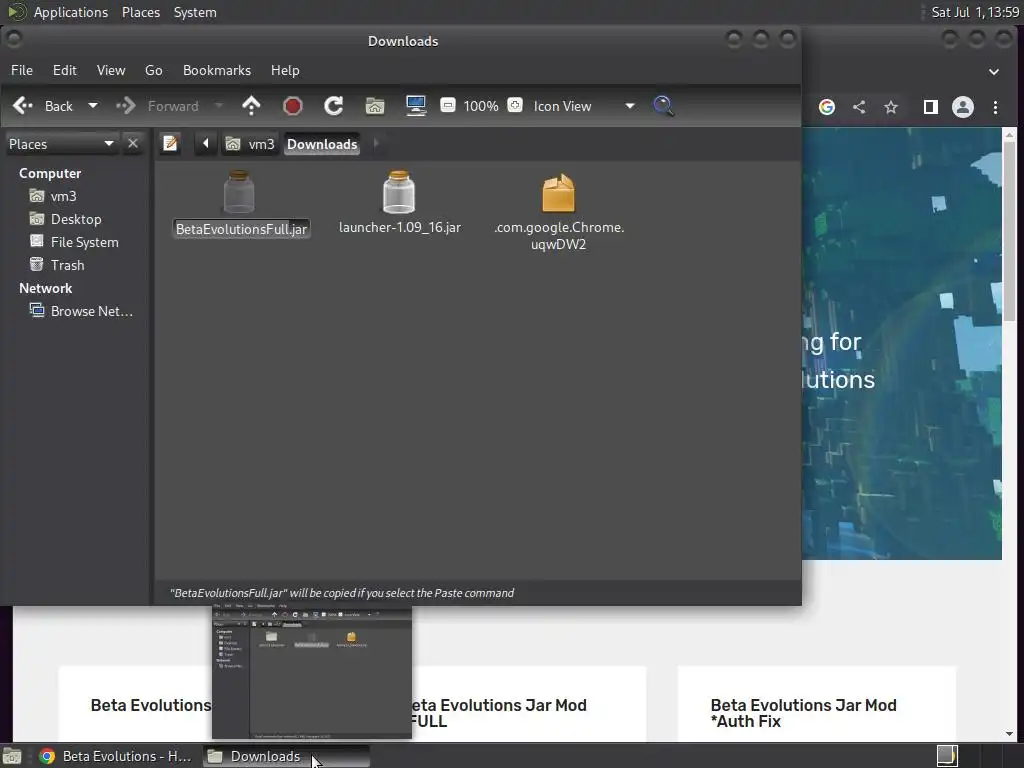Select the .com.google.Chrome.uqwDW2 package icon
This screenshot has width=1024, height=768.
558,193
